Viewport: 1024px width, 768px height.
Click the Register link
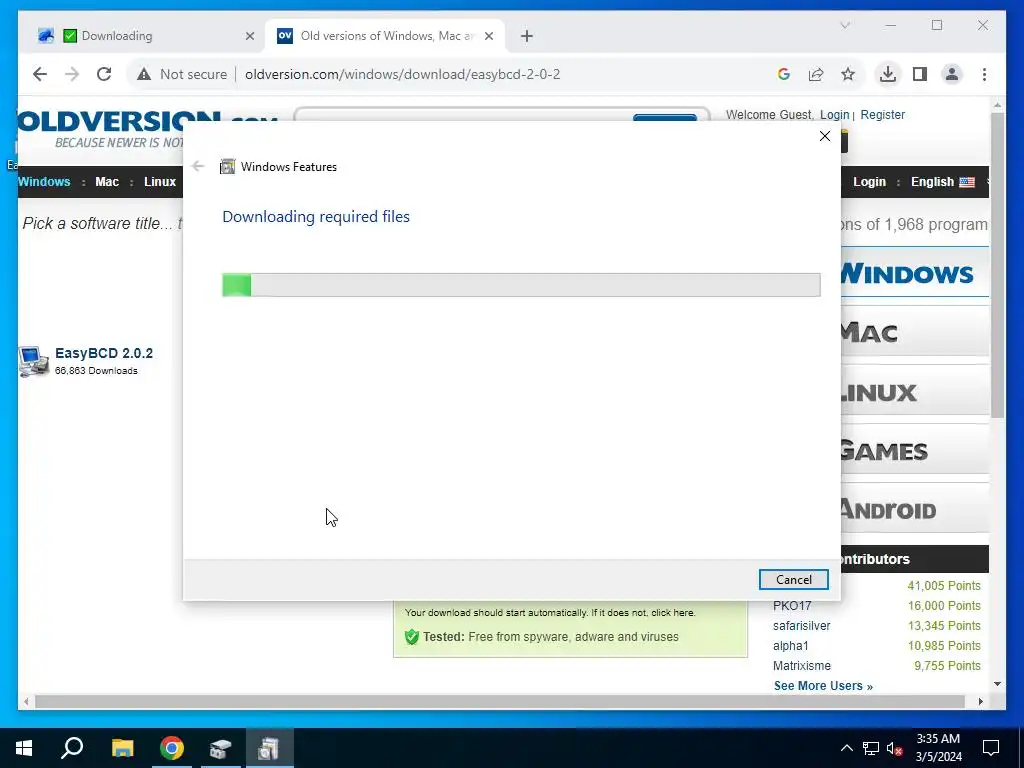click(882, 115)
